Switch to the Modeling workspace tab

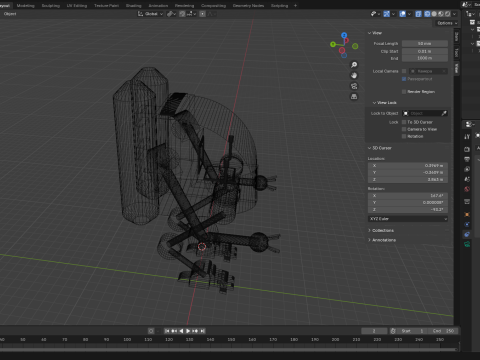(x=25, y=5)
